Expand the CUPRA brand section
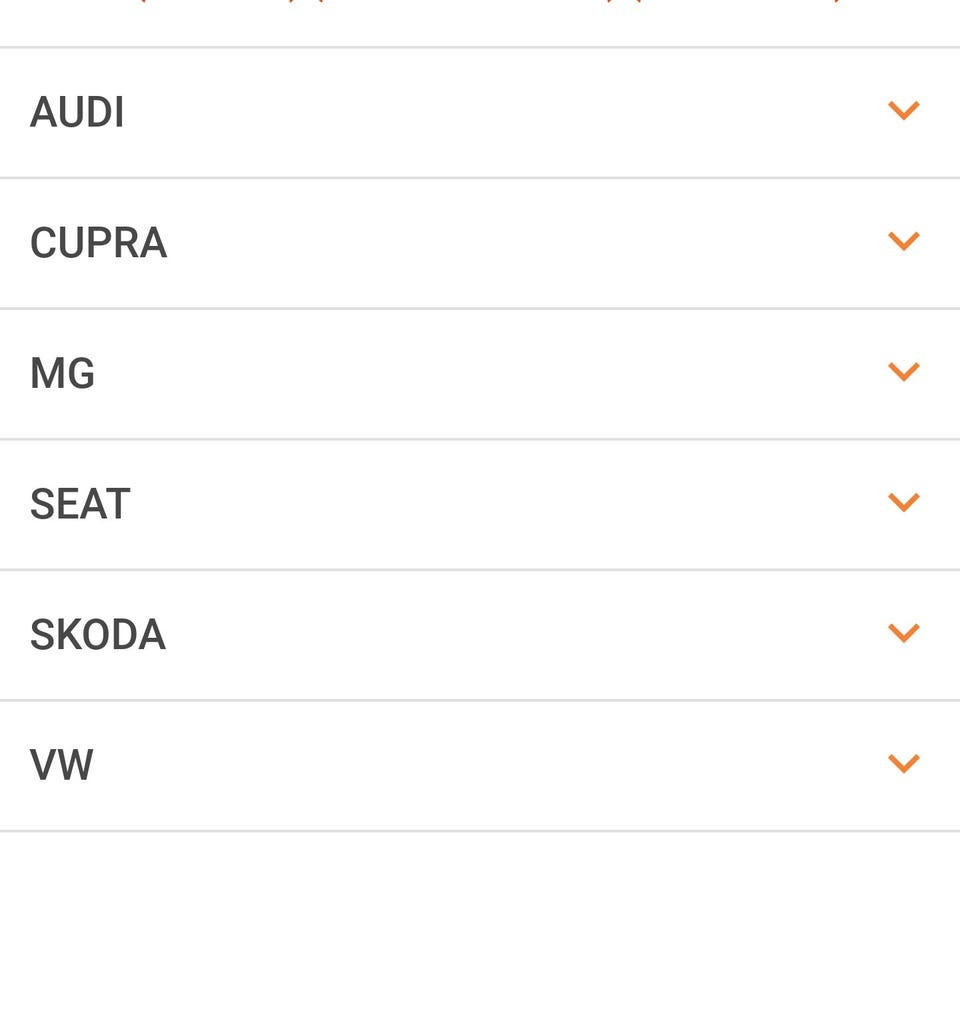 480,243
